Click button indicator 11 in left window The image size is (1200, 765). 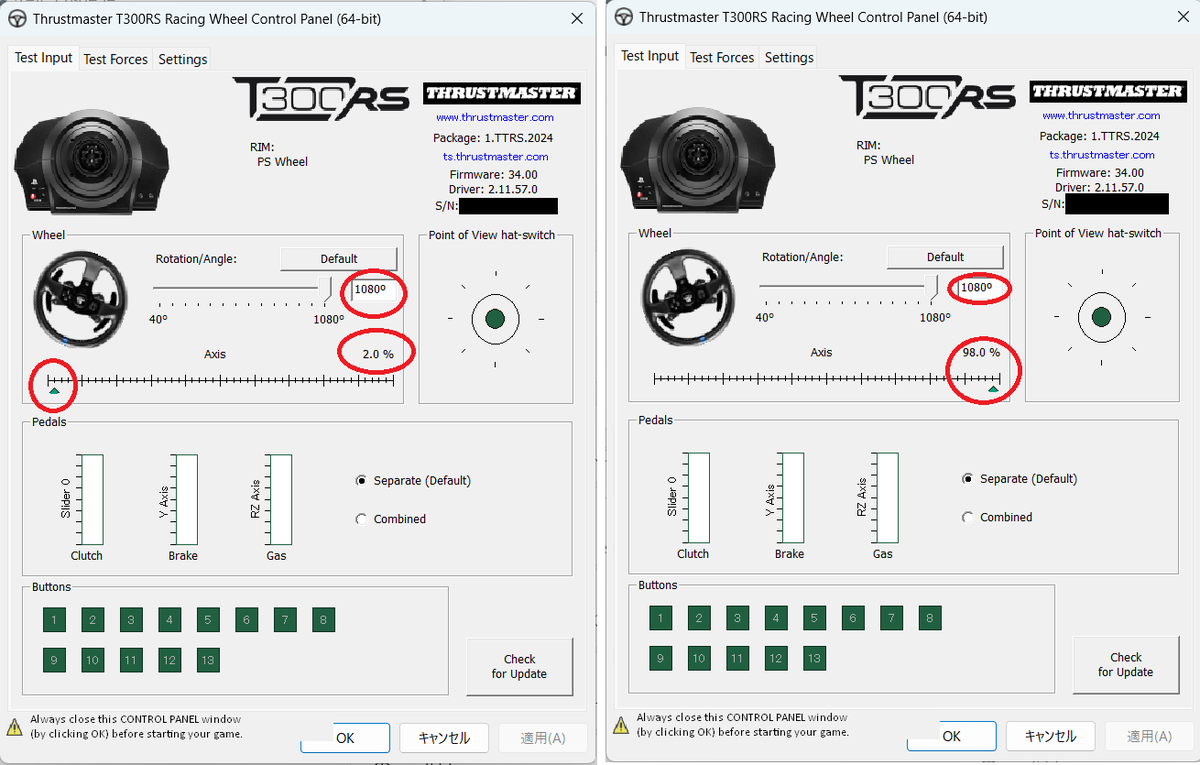click(x=131, y=660)
